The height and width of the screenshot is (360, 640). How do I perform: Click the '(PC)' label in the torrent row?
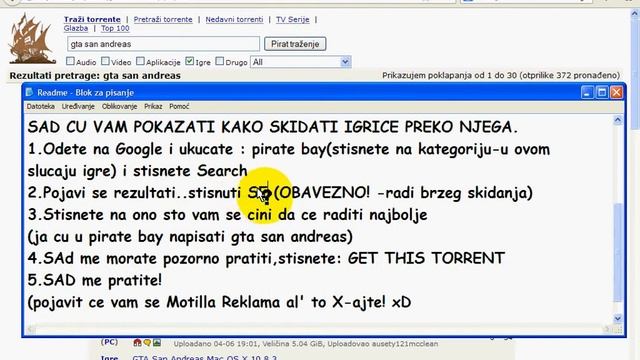(x=109, y=342)
